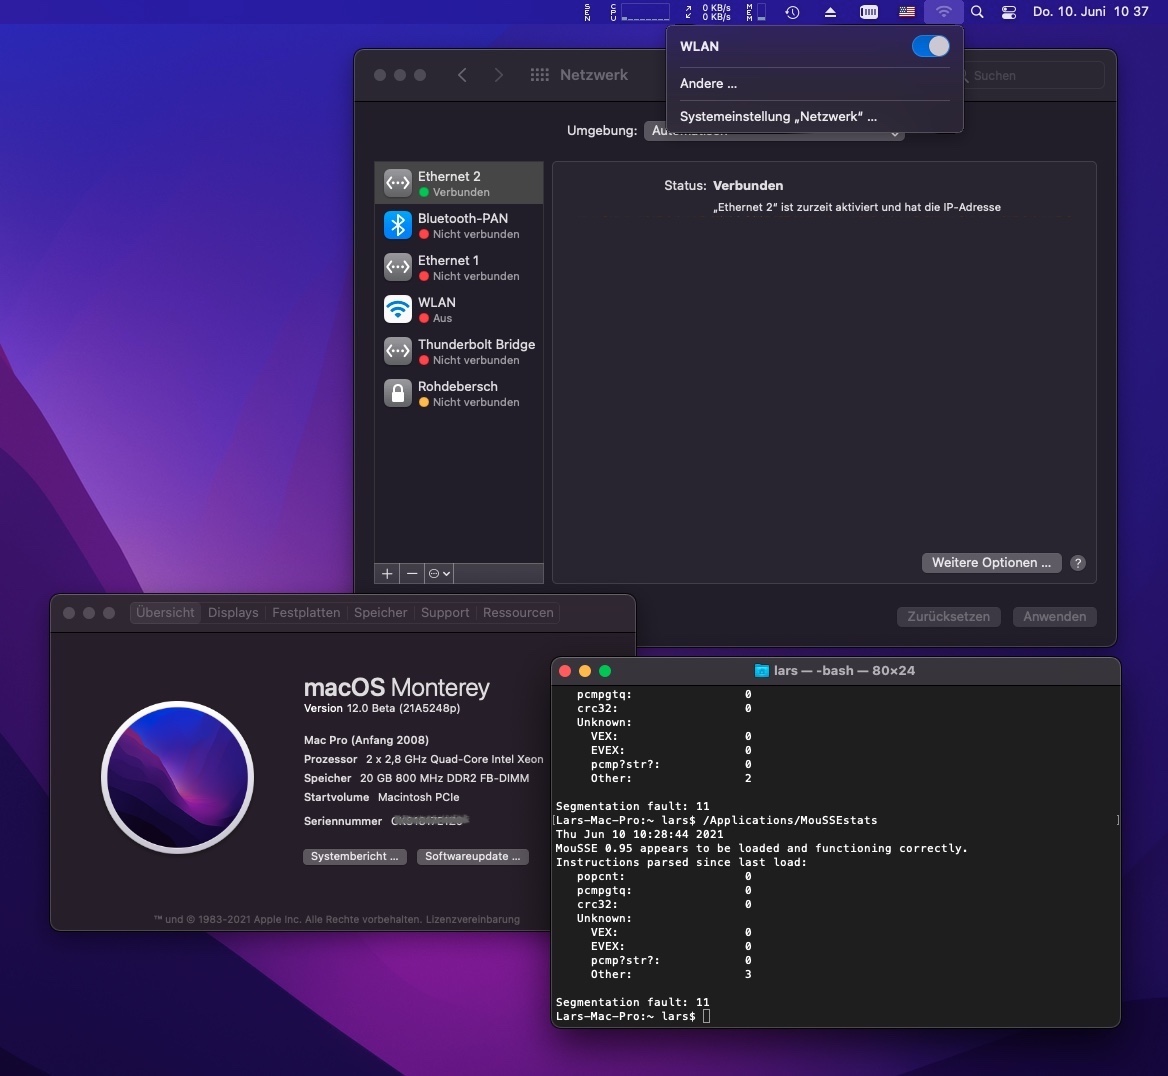Go back in Netzwerk preferences toolbar
The height and width of the screenshot is (1076, 1168).
[x=463, y=75]
